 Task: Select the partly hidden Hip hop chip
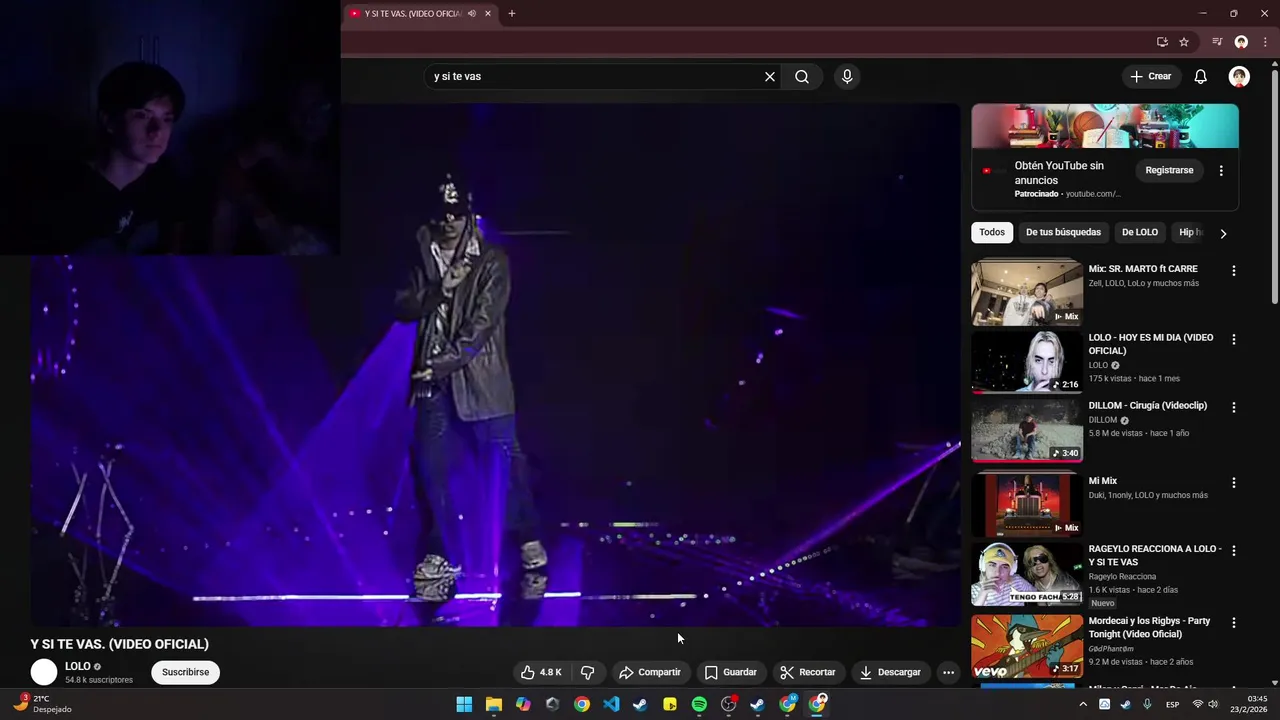(1189, 232)
